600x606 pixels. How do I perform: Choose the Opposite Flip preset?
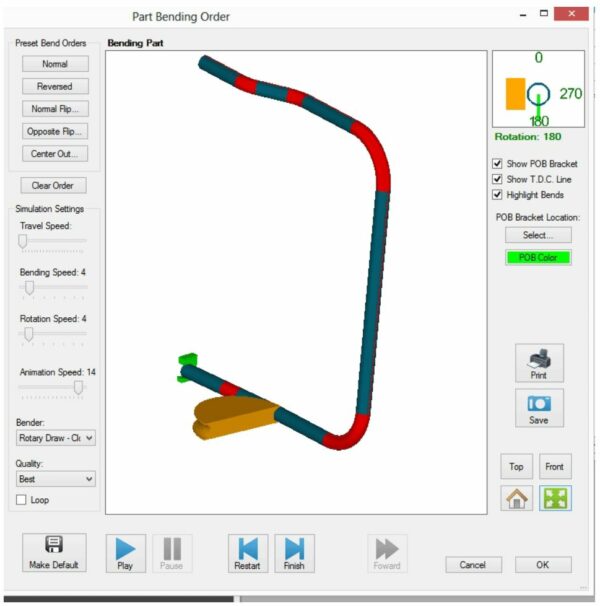pos(55,131)
